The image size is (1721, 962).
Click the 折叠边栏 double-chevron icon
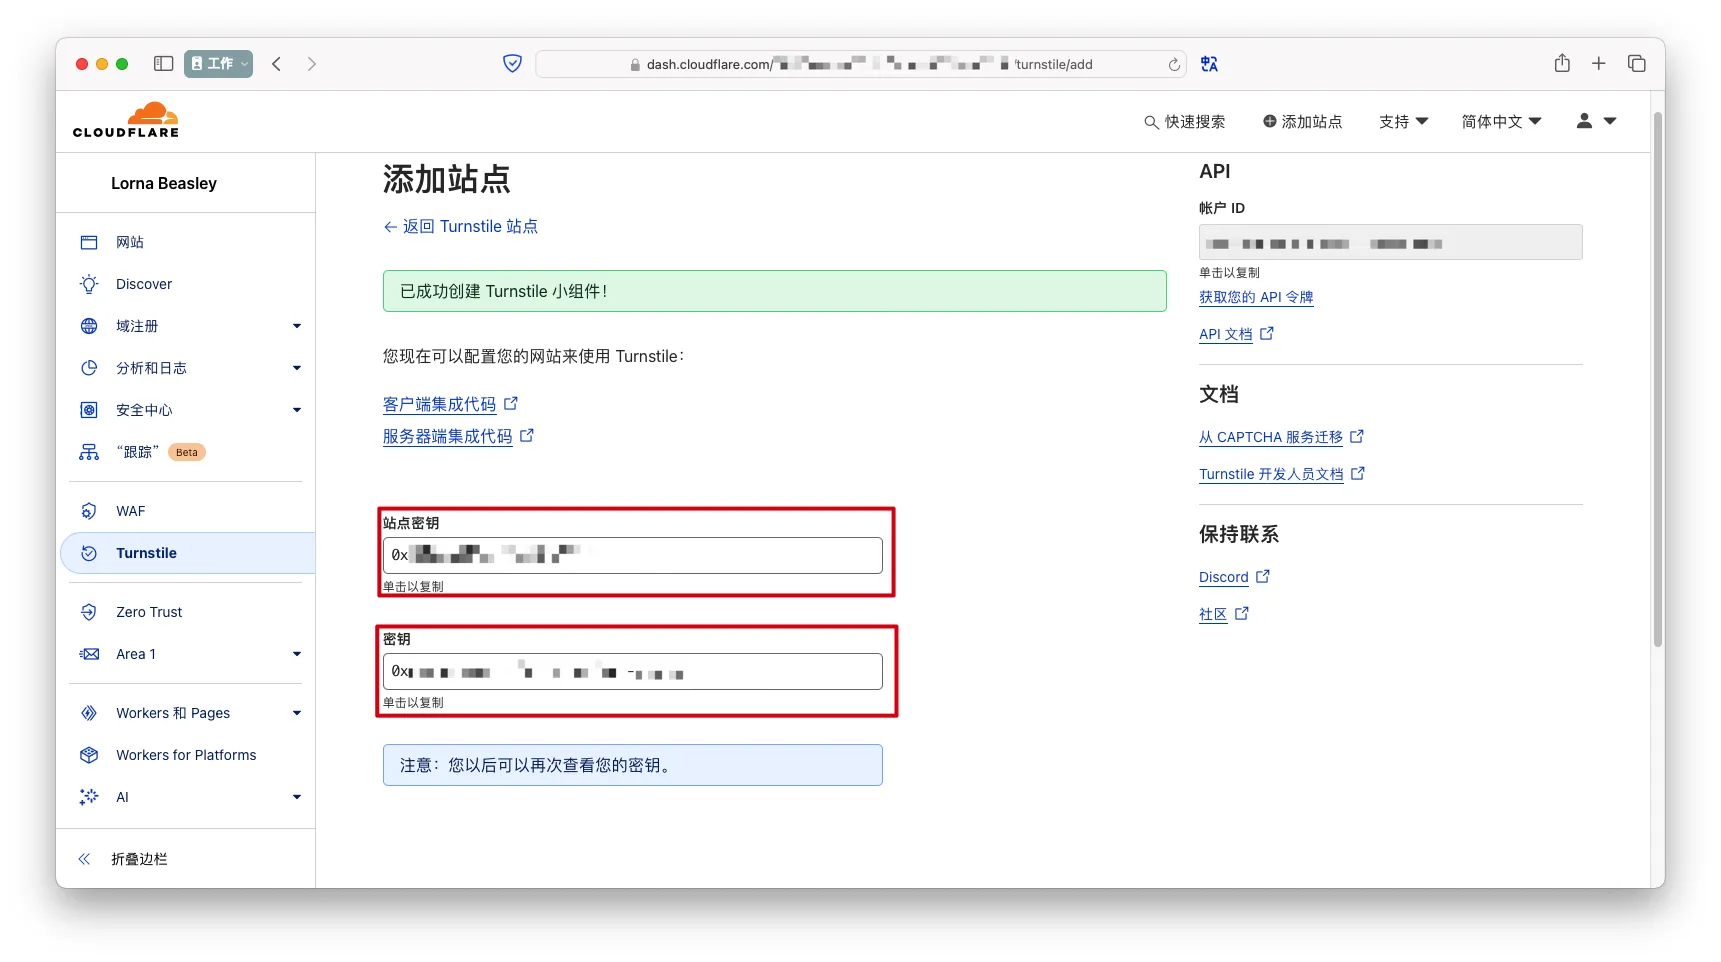tap(85, 859)
